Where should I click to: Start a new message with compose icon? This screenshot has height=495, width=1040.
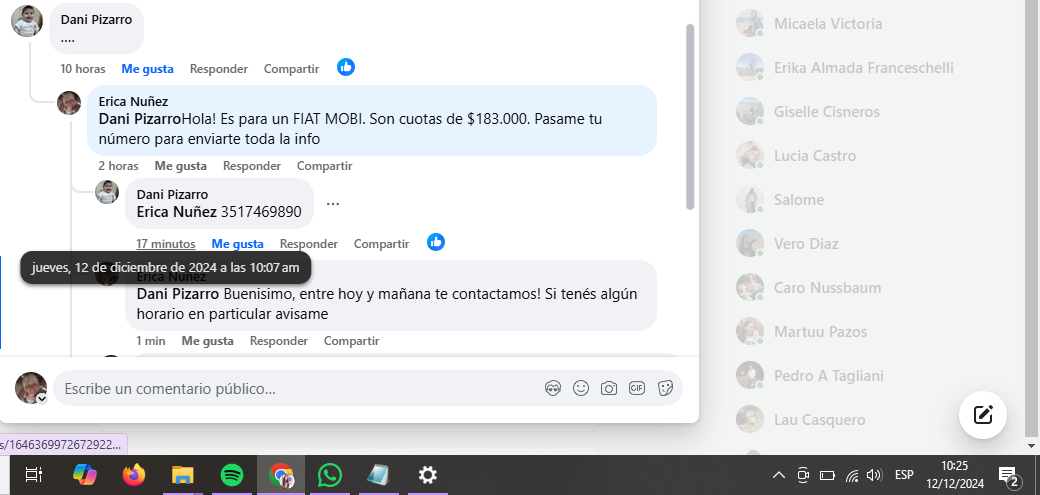click(983, 415)
